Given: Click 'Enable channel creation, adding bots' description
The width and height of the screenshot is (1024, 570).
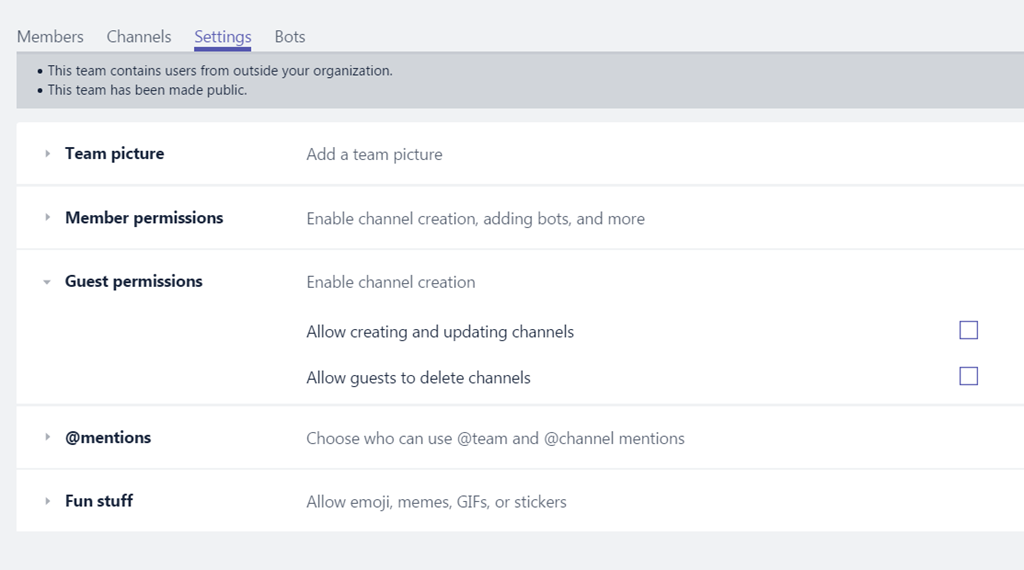Looking at the screenshot, I should coord(475,219).
